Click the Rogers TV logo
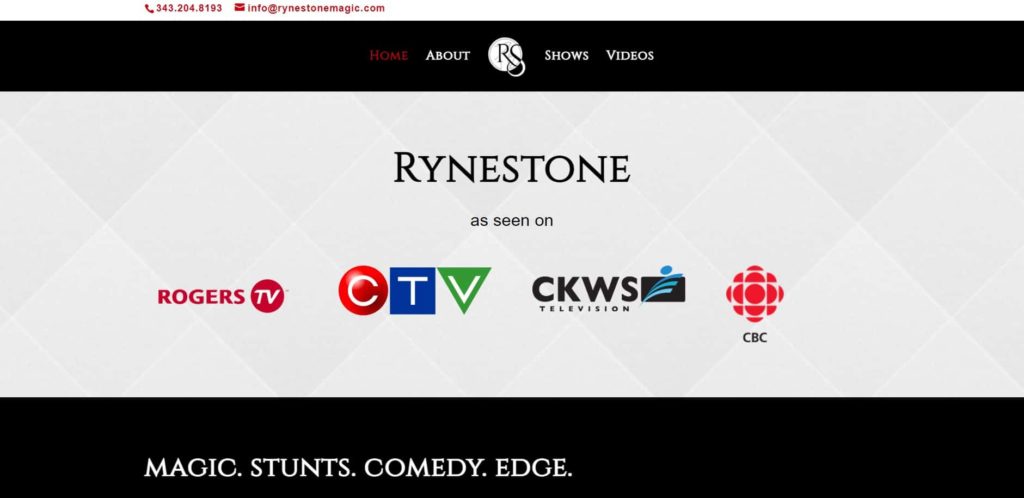The width and height of the screenshot is (1024, 498). click(222, 296)
